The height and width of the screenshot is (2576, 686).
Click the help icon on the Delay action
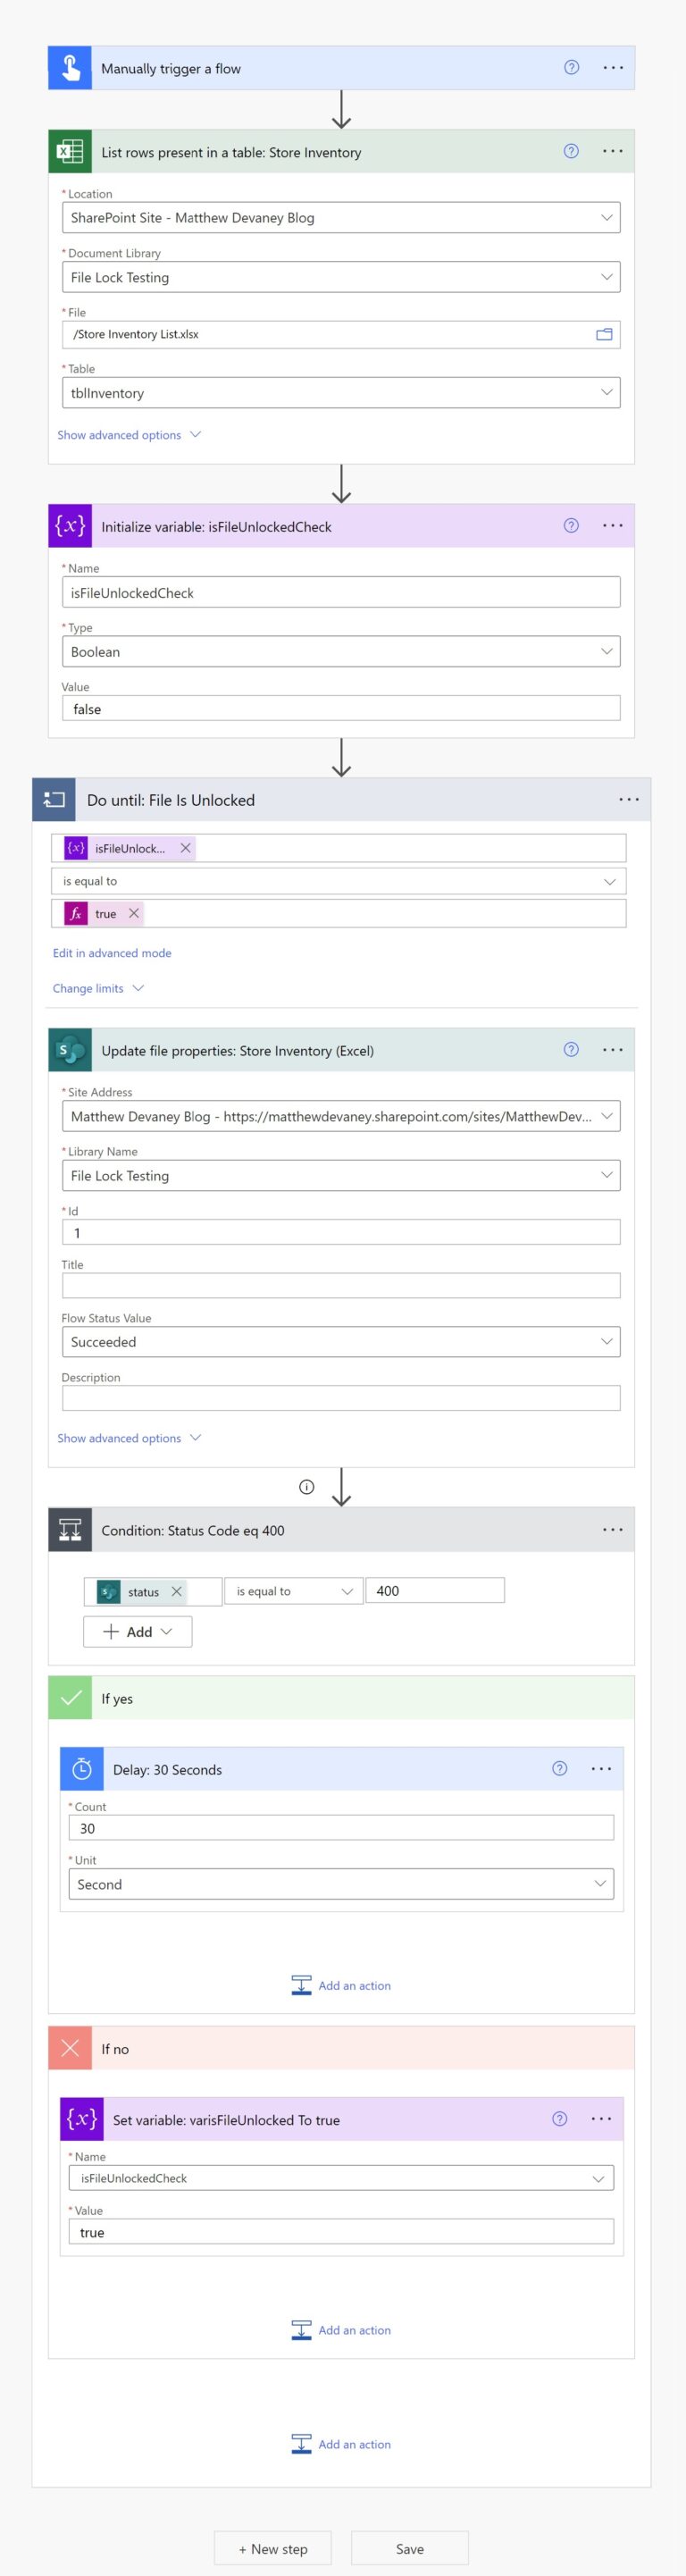click(558, 1769)
